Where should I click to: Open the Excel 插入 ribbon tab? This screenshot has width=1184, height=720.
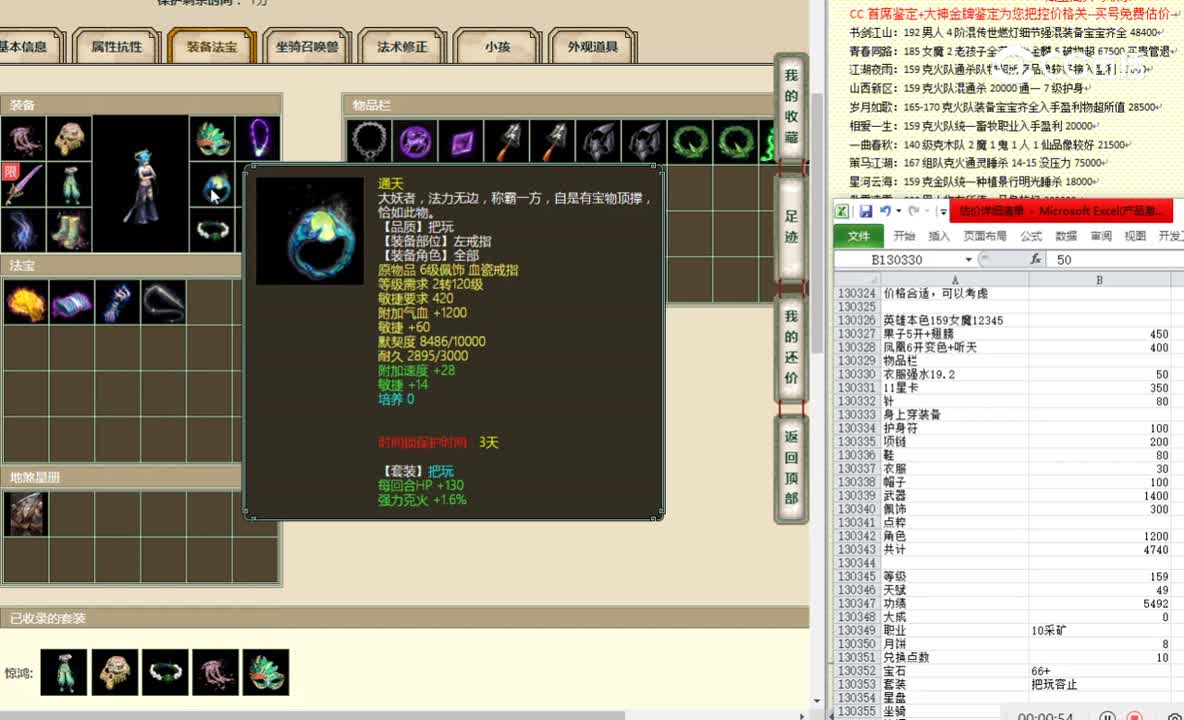click(939, 236)
